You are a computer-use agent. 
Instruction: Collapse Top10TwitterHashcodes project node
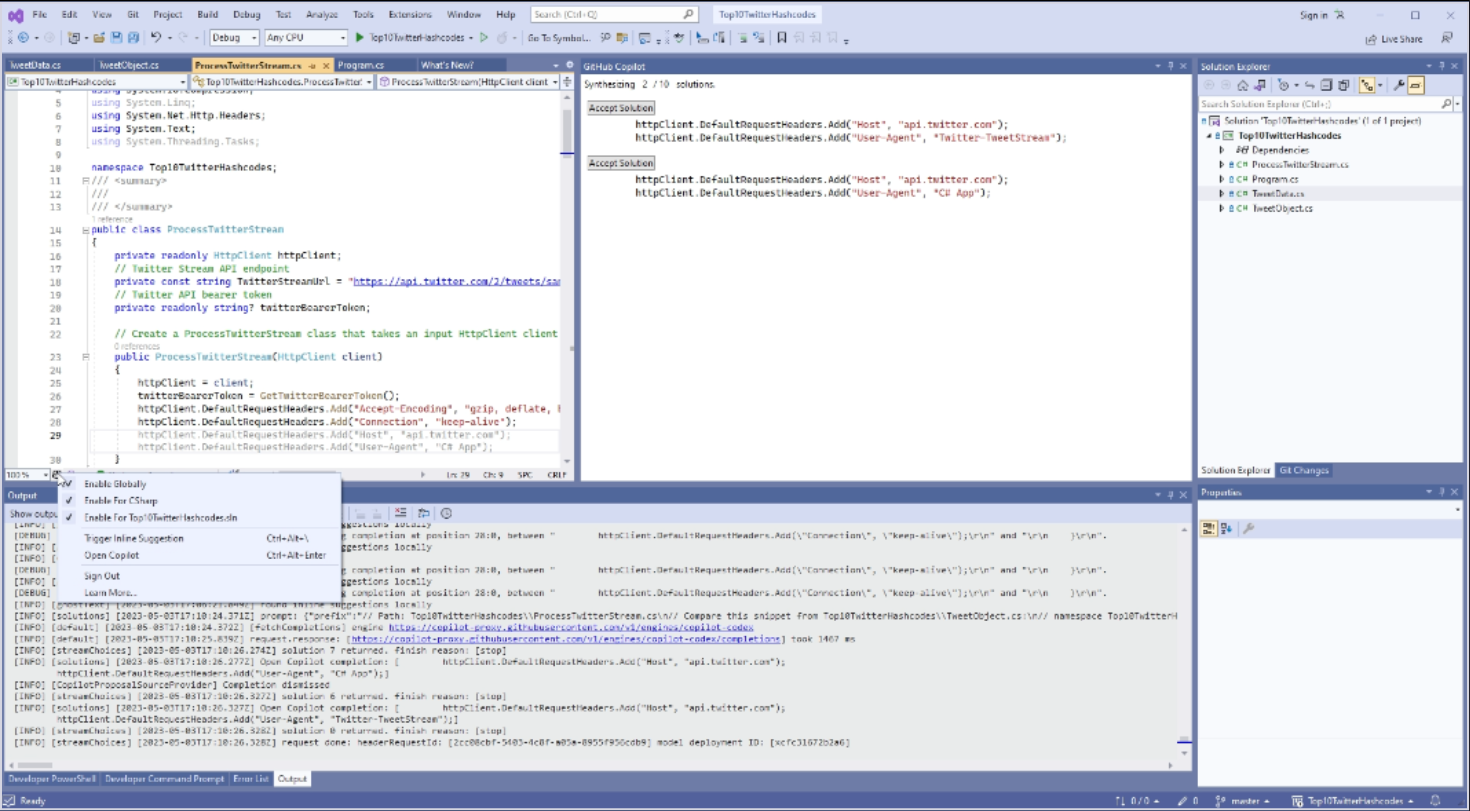[1209, 135]
